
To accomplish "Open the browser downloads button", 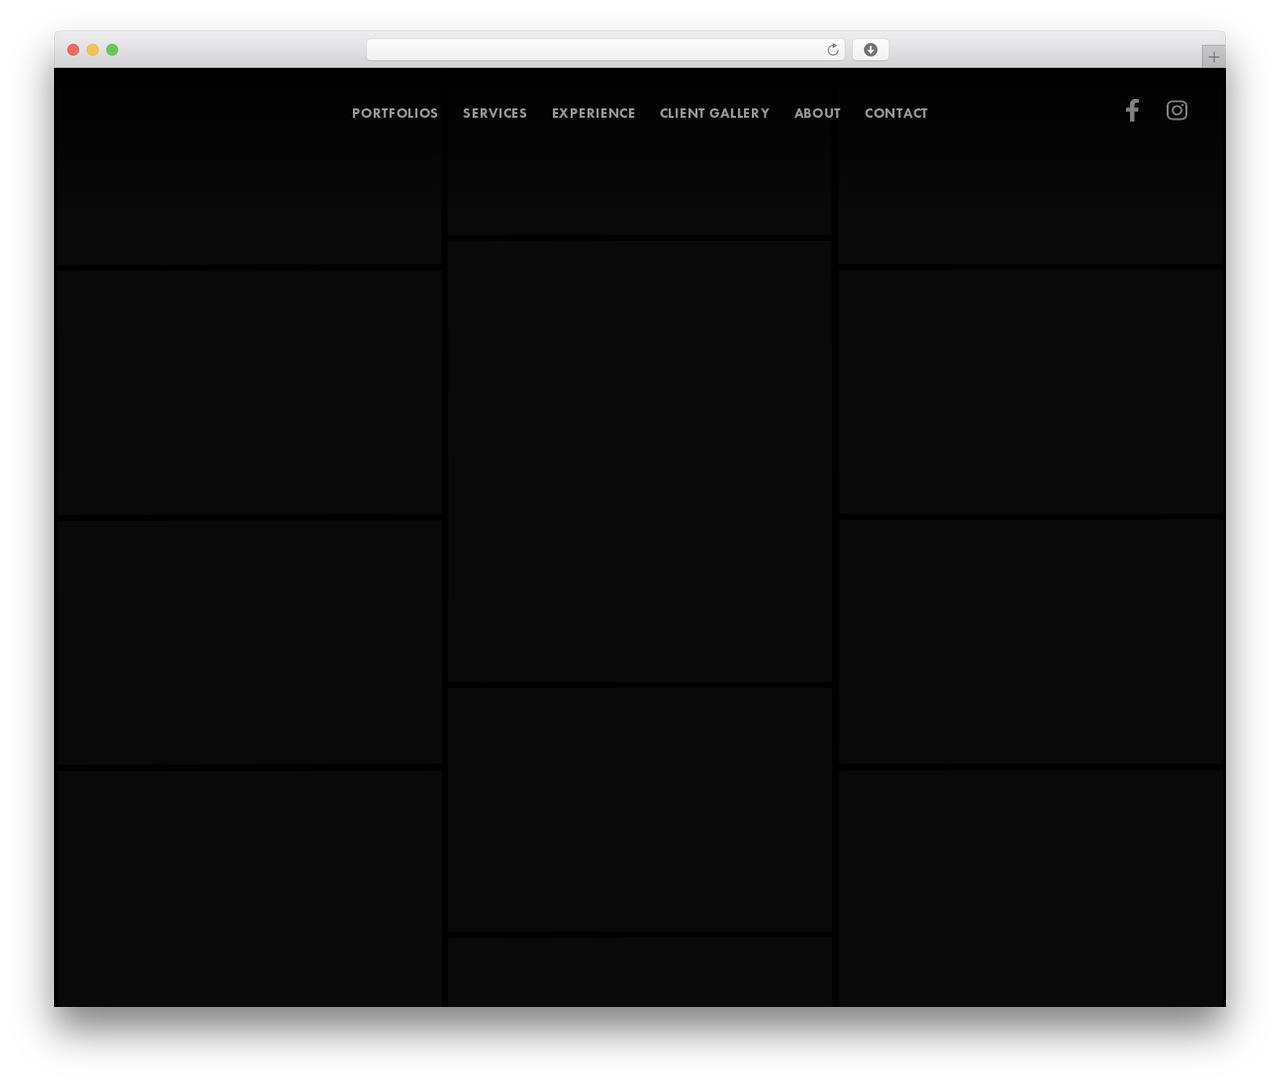I will click(x=870, y=50).
